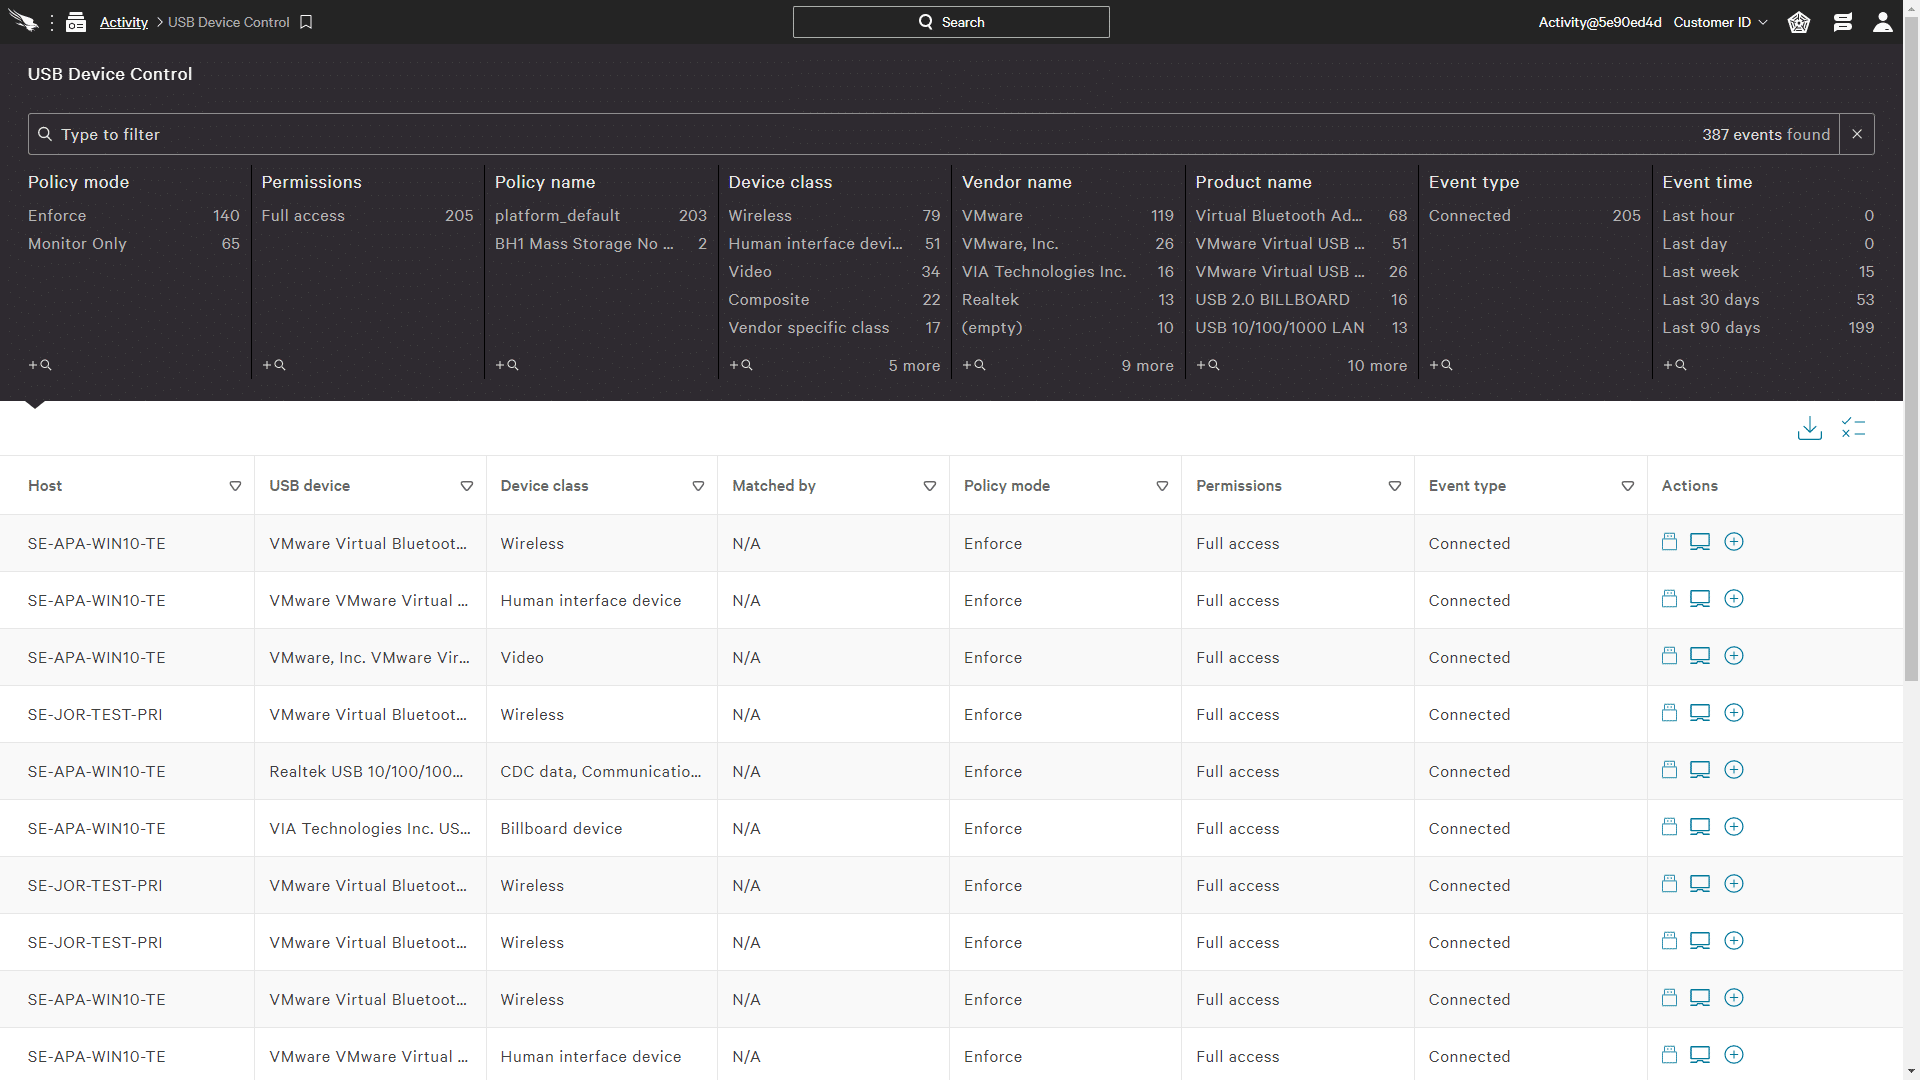Clear the filter with the X button
This screenshot has height=1080, width=1920.
(1857, 134)
